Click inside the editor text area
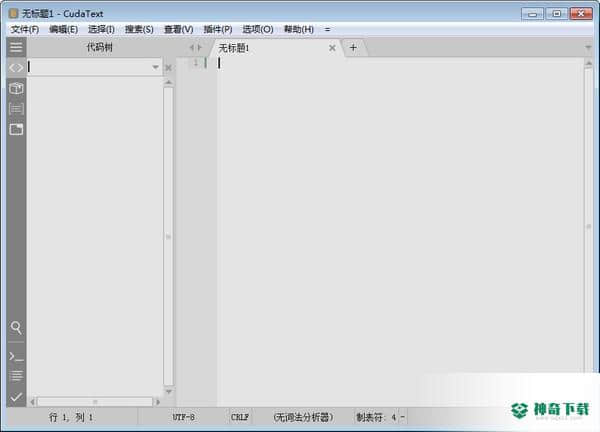Viewport: 600px width, 432px height. point(400,230)
